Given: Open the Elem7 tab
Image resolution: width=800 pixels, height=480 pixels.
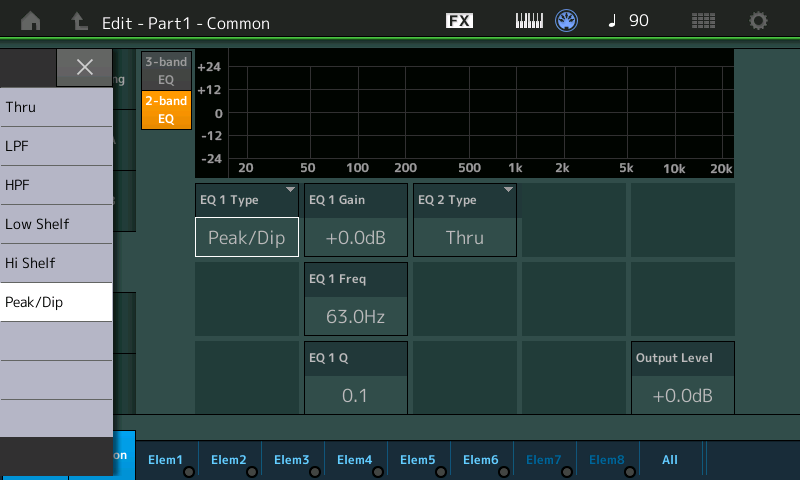Looking at the screenshot, I should click(x=544, y=460).
